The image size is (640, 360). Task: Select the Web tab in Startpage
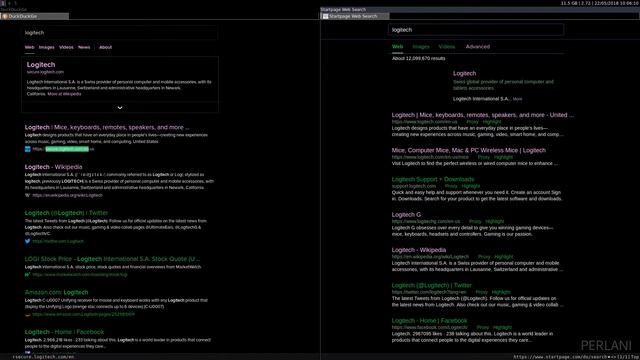[x=398, y=47]
